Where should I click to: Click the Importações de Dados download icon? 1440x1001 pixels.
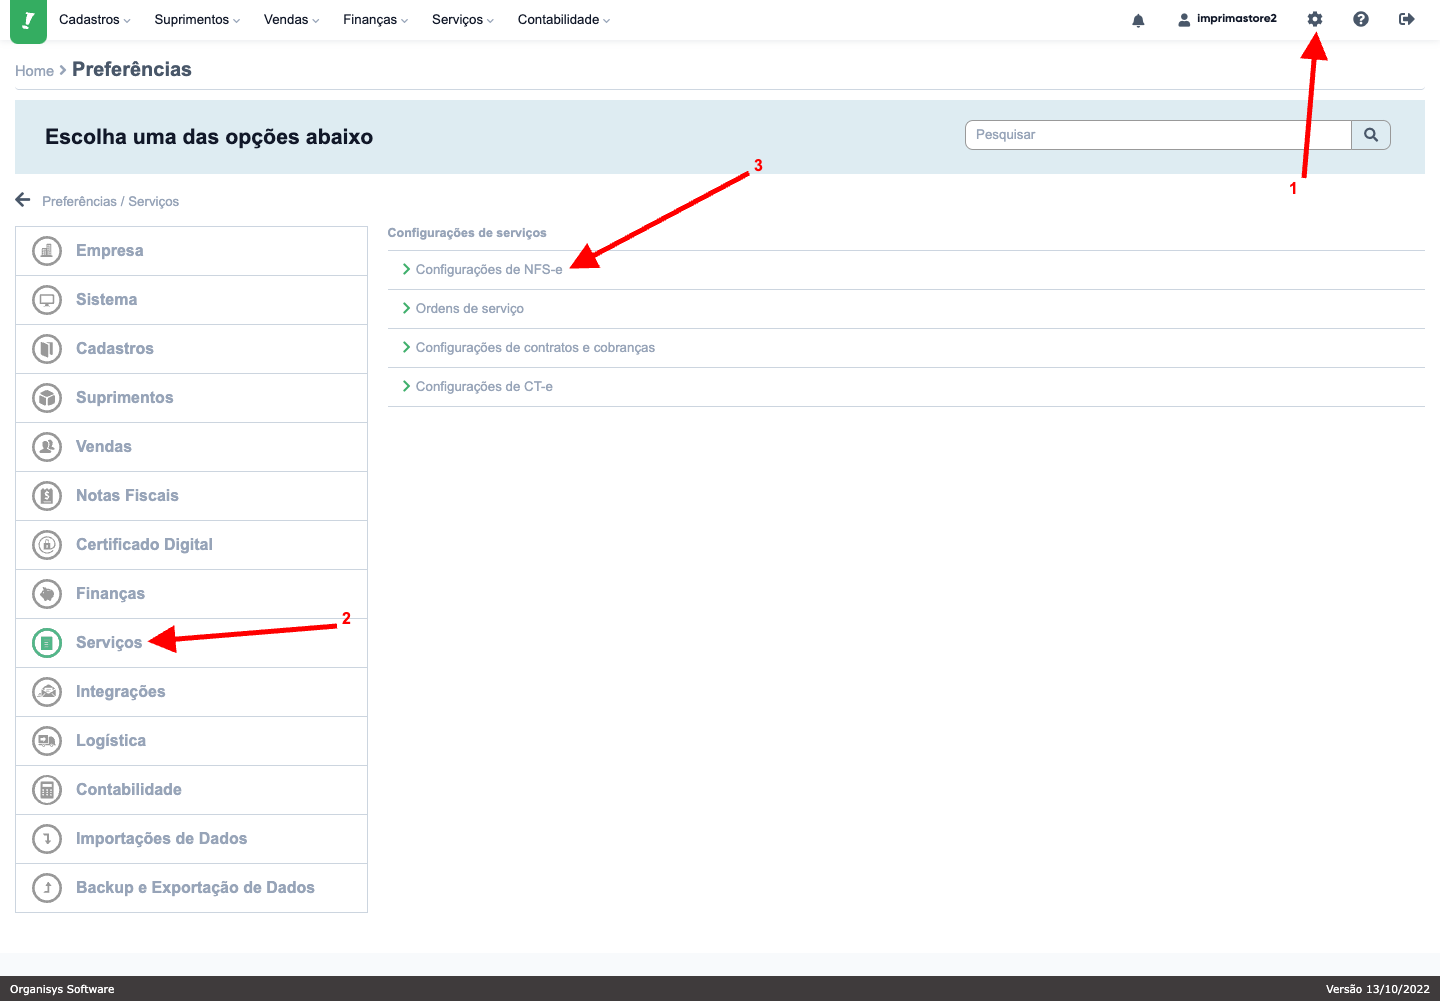[x=47, y=838]
